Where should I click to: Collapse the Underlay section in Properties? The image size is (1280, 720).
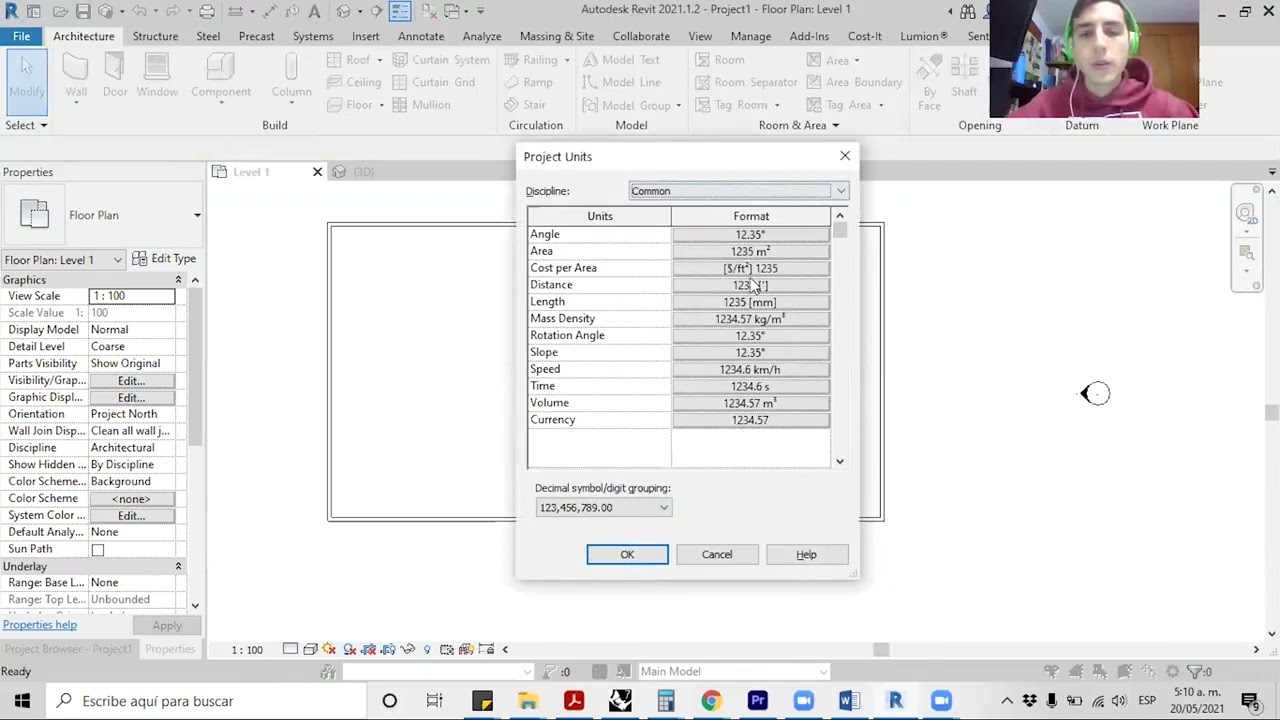click(x=178, y=567)
